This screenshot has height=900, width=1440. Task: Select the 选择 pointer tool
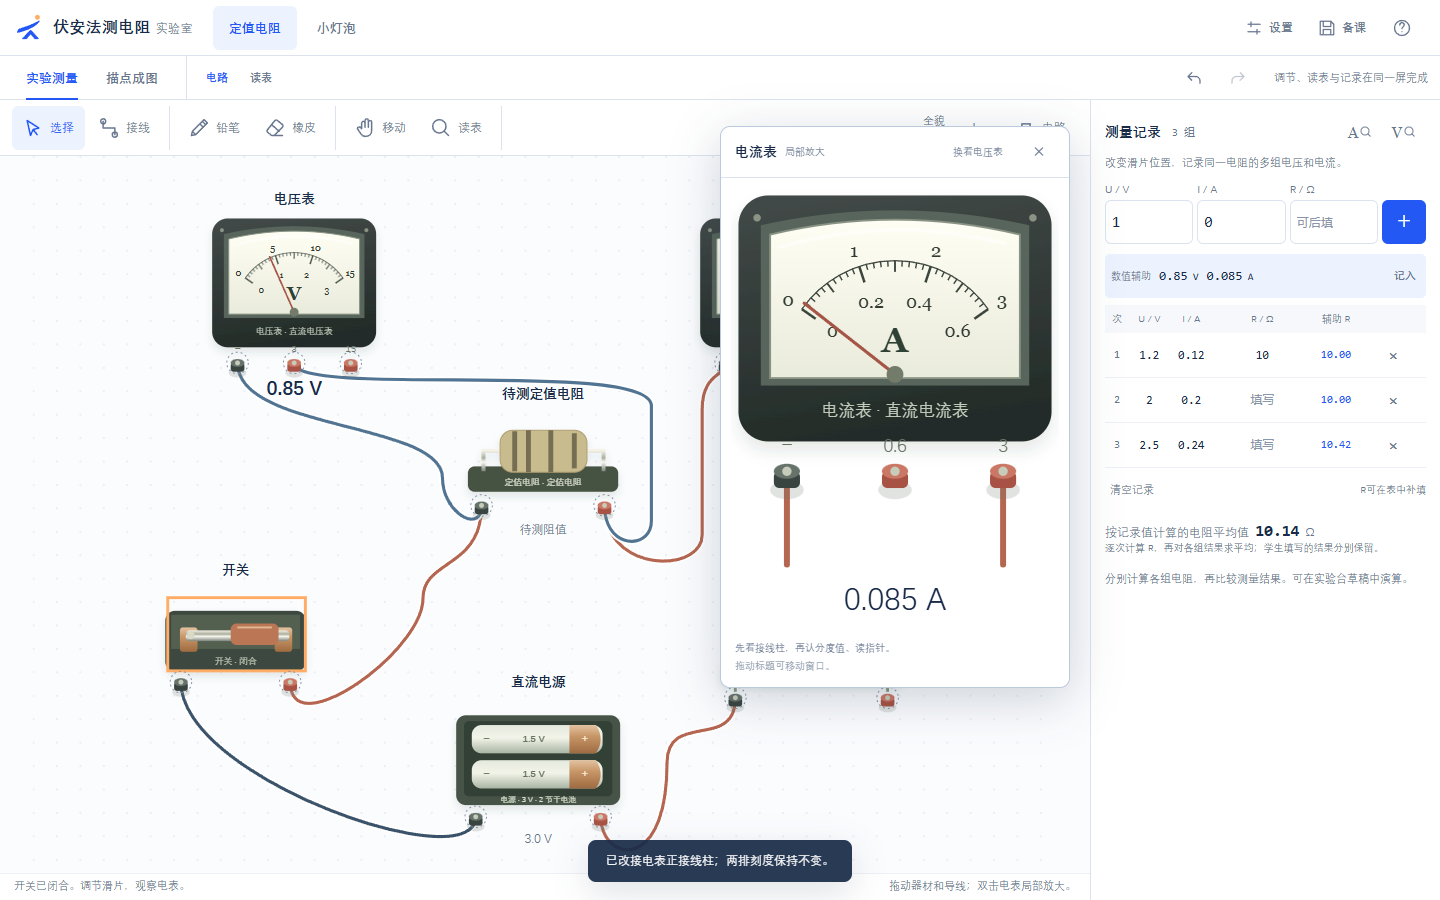point(49,128)
